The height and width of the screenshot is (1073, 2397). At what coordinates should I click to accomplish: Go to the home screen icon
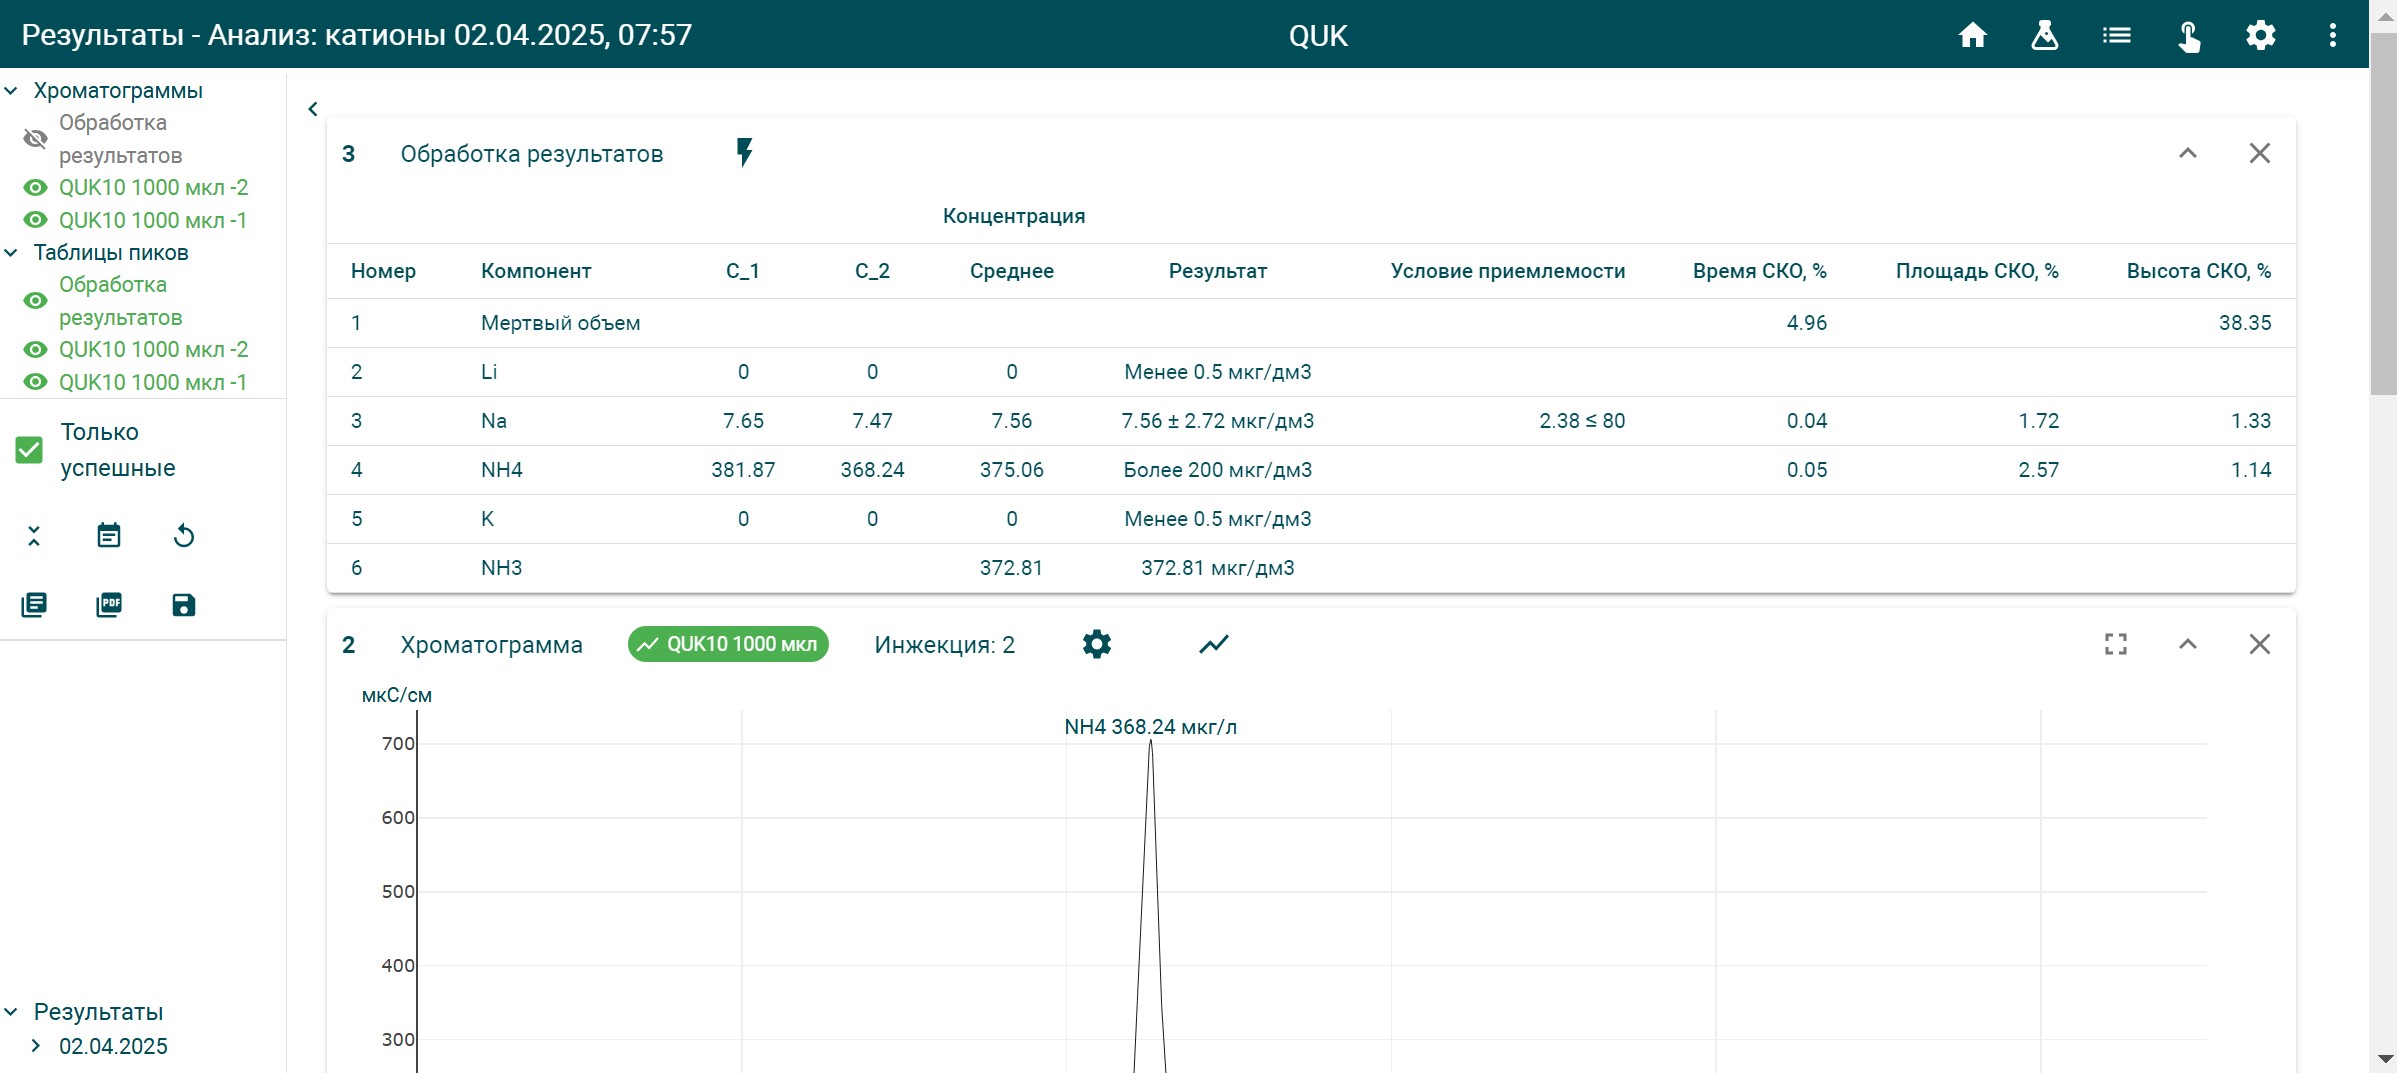(x=1972, y=36)
